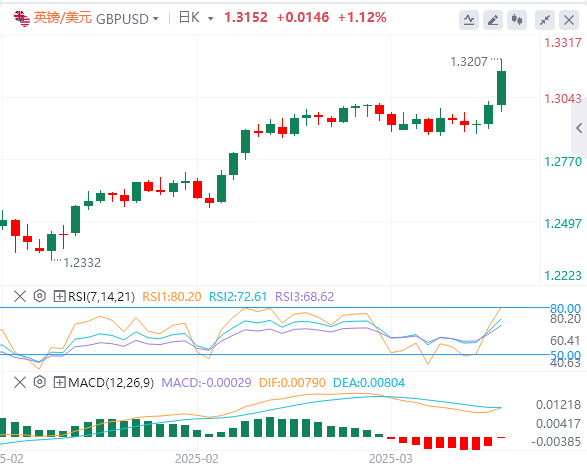The image size is (587, 472).
Task: Click the GBP/USD flag icon
Action: pyautogui.click(x=22, y=18)
